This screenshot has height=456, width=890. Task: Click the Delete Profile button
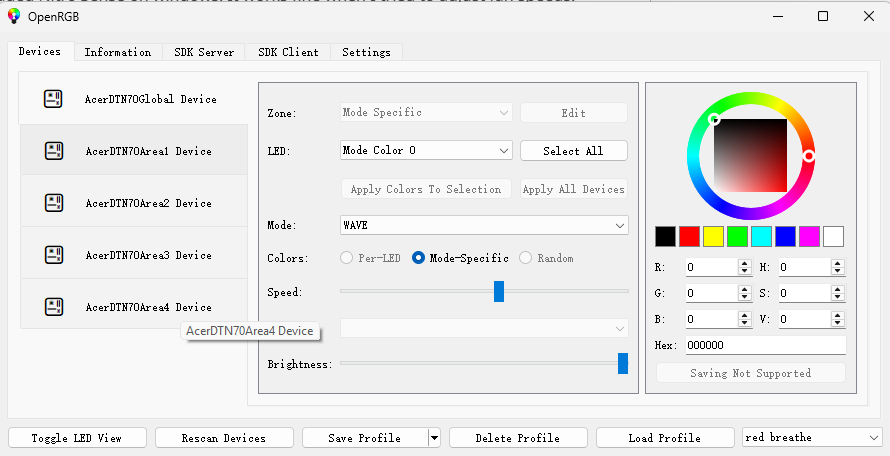518,438
